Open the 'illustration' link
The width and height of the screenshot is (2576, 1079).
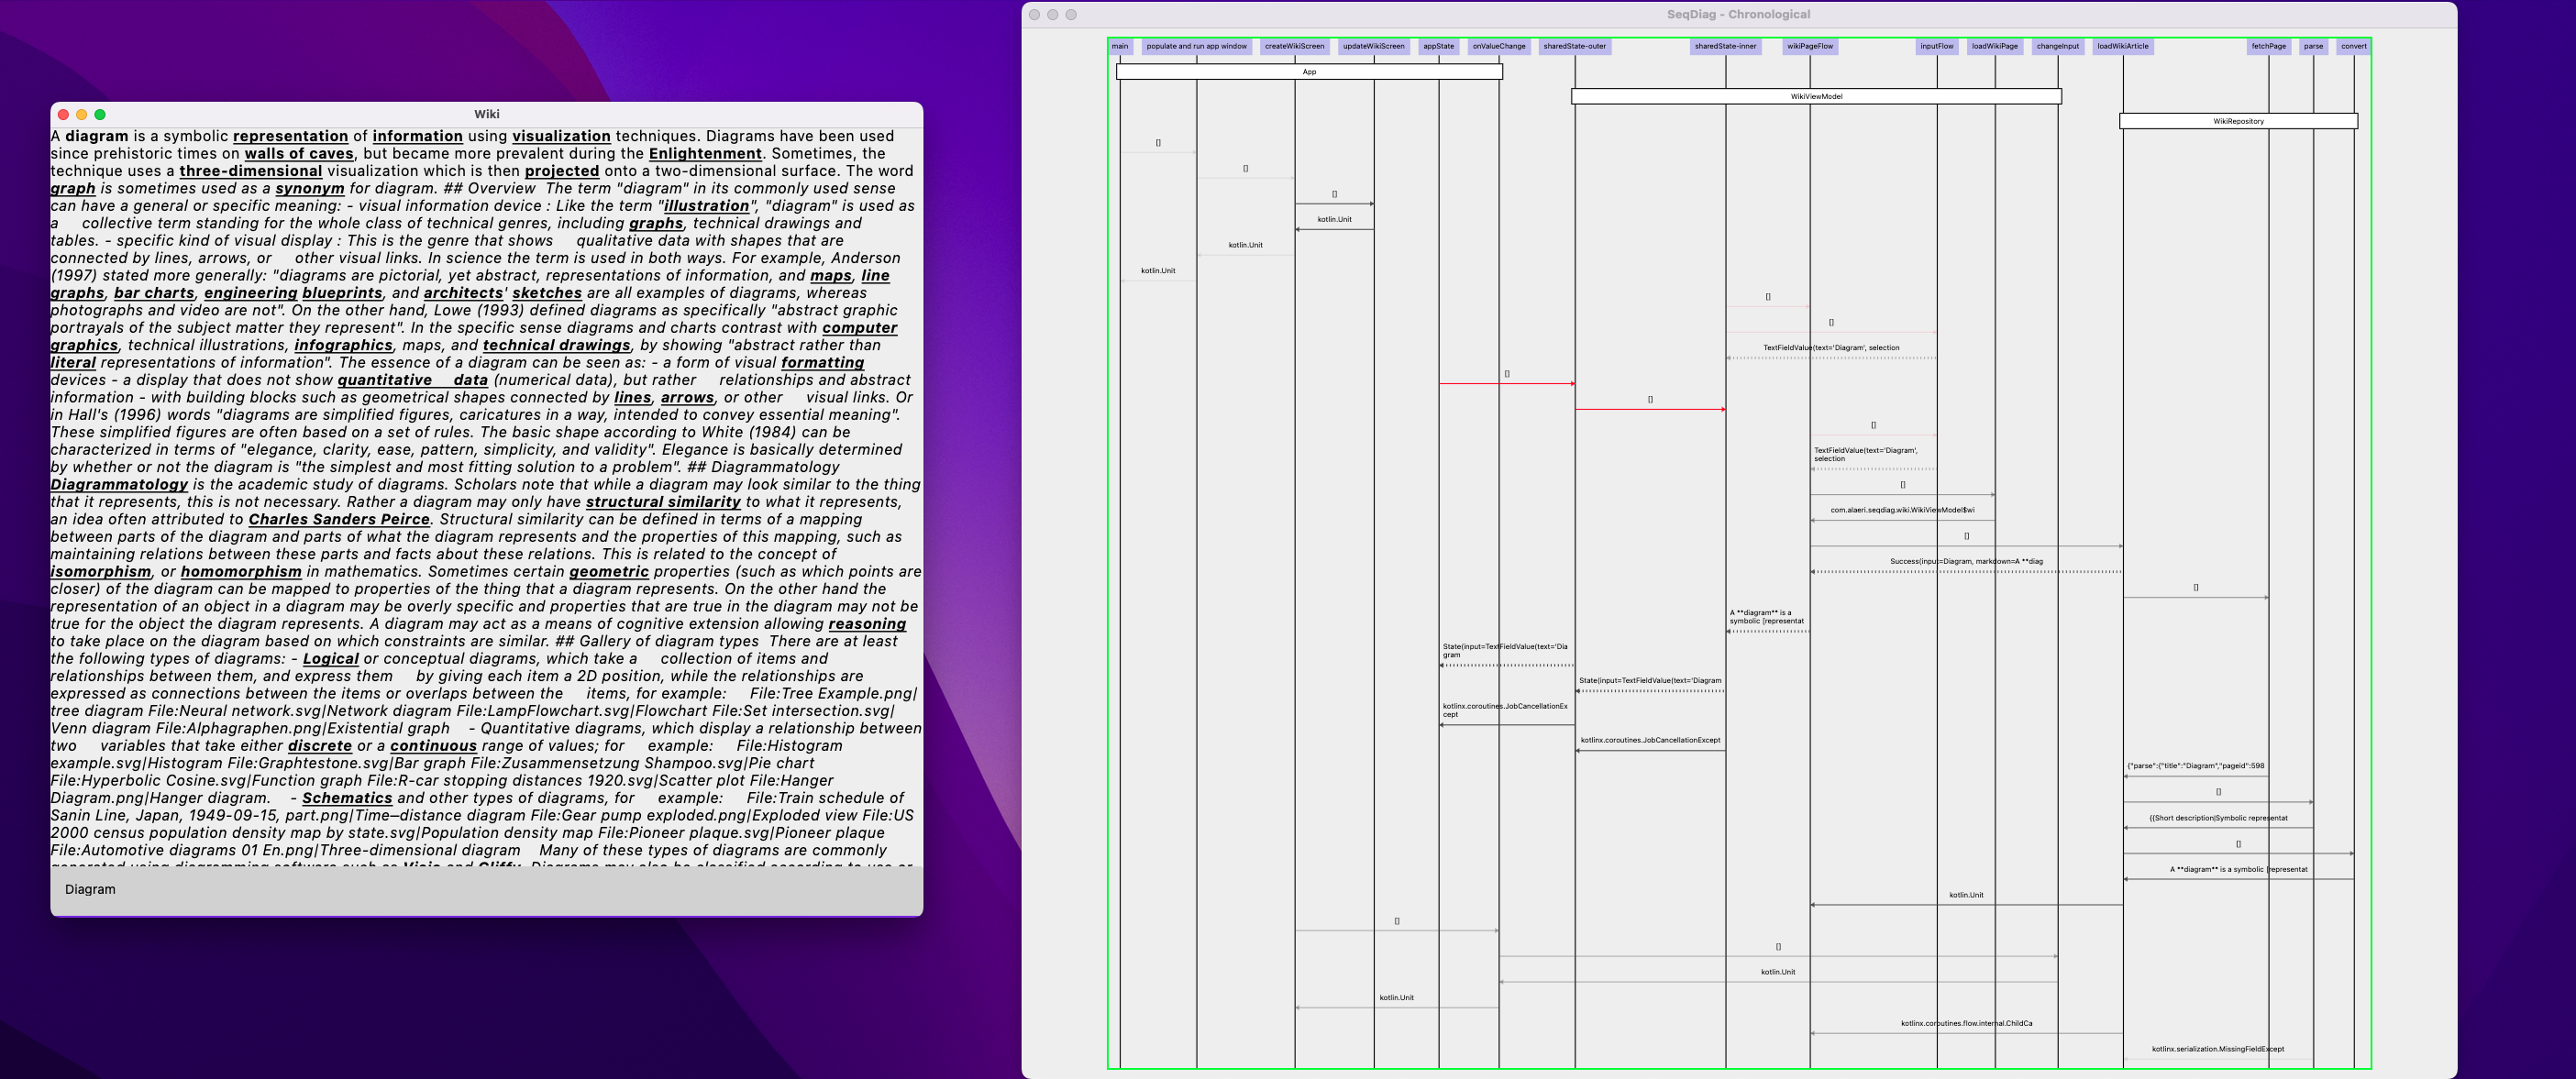point(707,206)
